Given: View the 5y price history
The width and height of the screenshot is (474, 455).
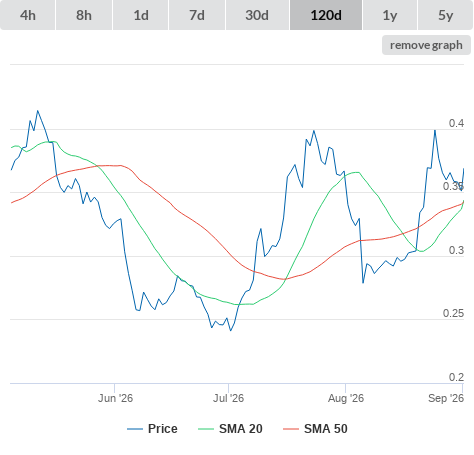Looking at the screenshot, I should 445,15.
